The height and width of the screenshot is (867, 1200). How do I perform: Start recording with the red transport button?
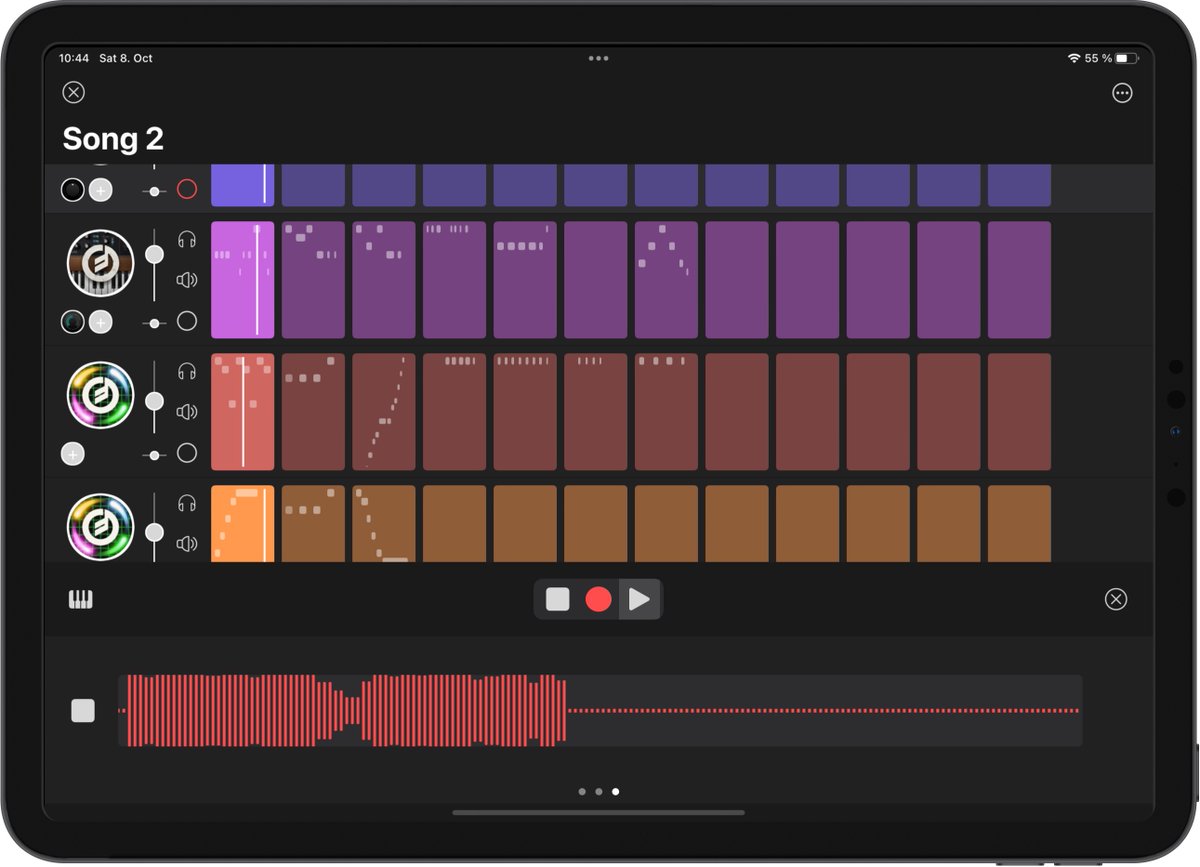pyautogui.click(x=598, y=599)
